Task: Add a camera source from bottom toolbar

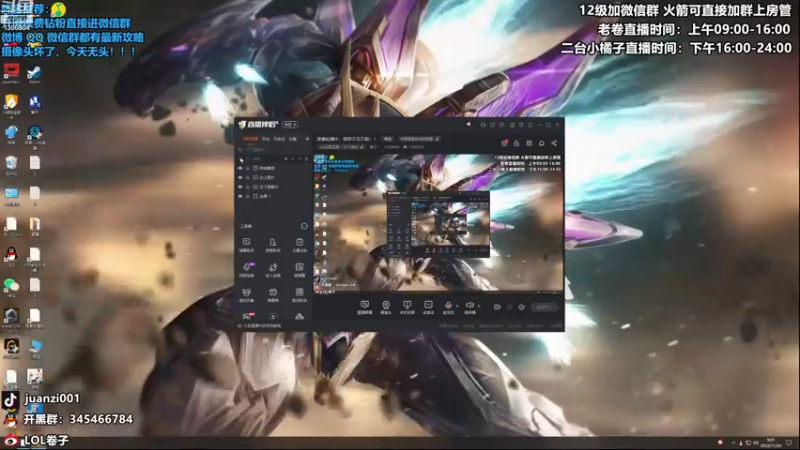Action: [386, 307]
